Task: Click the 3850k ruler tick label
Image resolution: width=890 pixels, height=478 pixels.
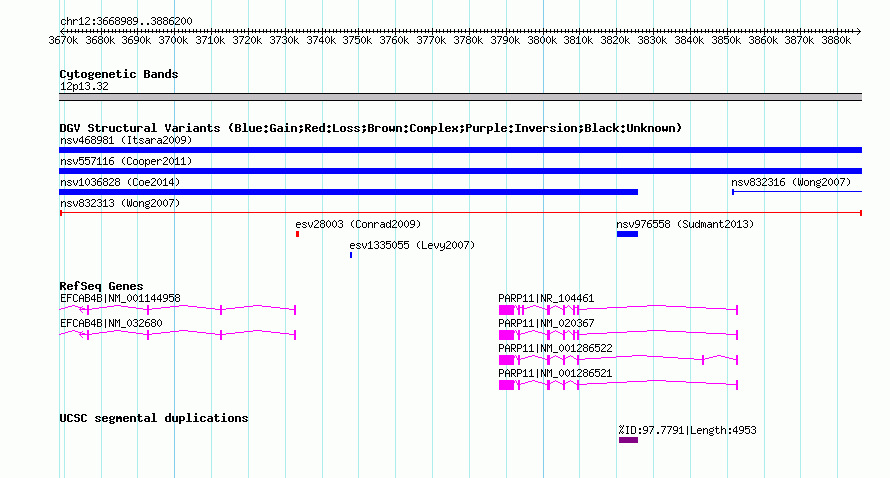Action: coord(726,40)
